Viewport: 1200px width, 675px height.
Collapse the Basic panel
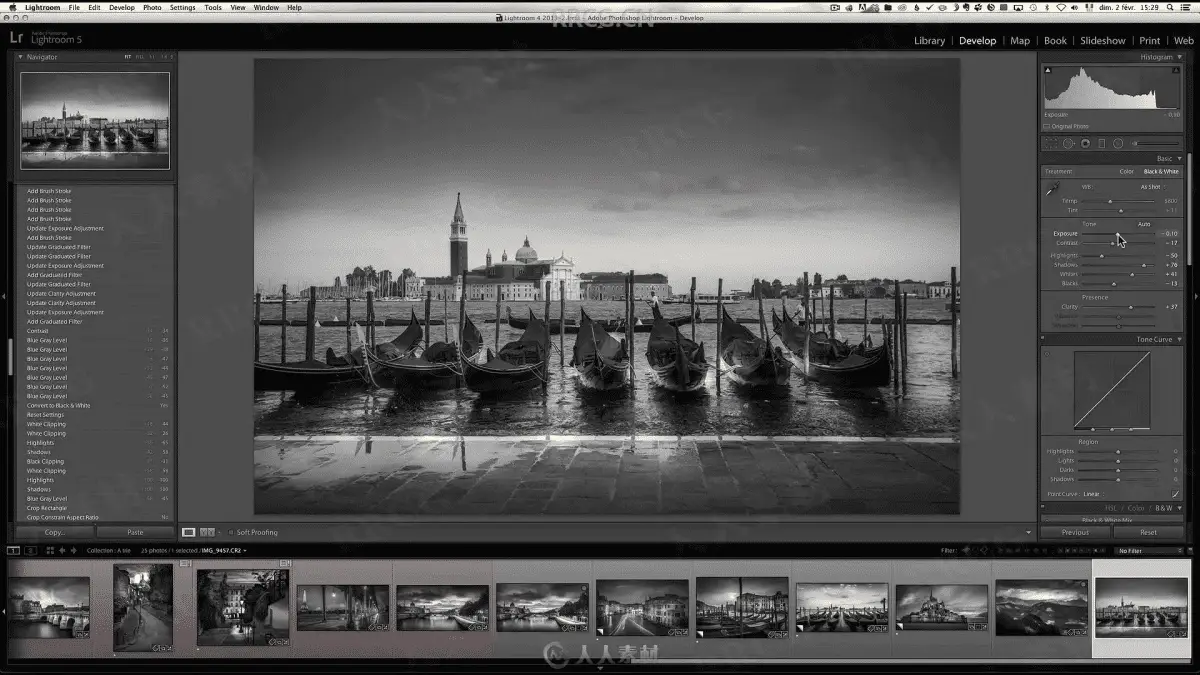1179,159
